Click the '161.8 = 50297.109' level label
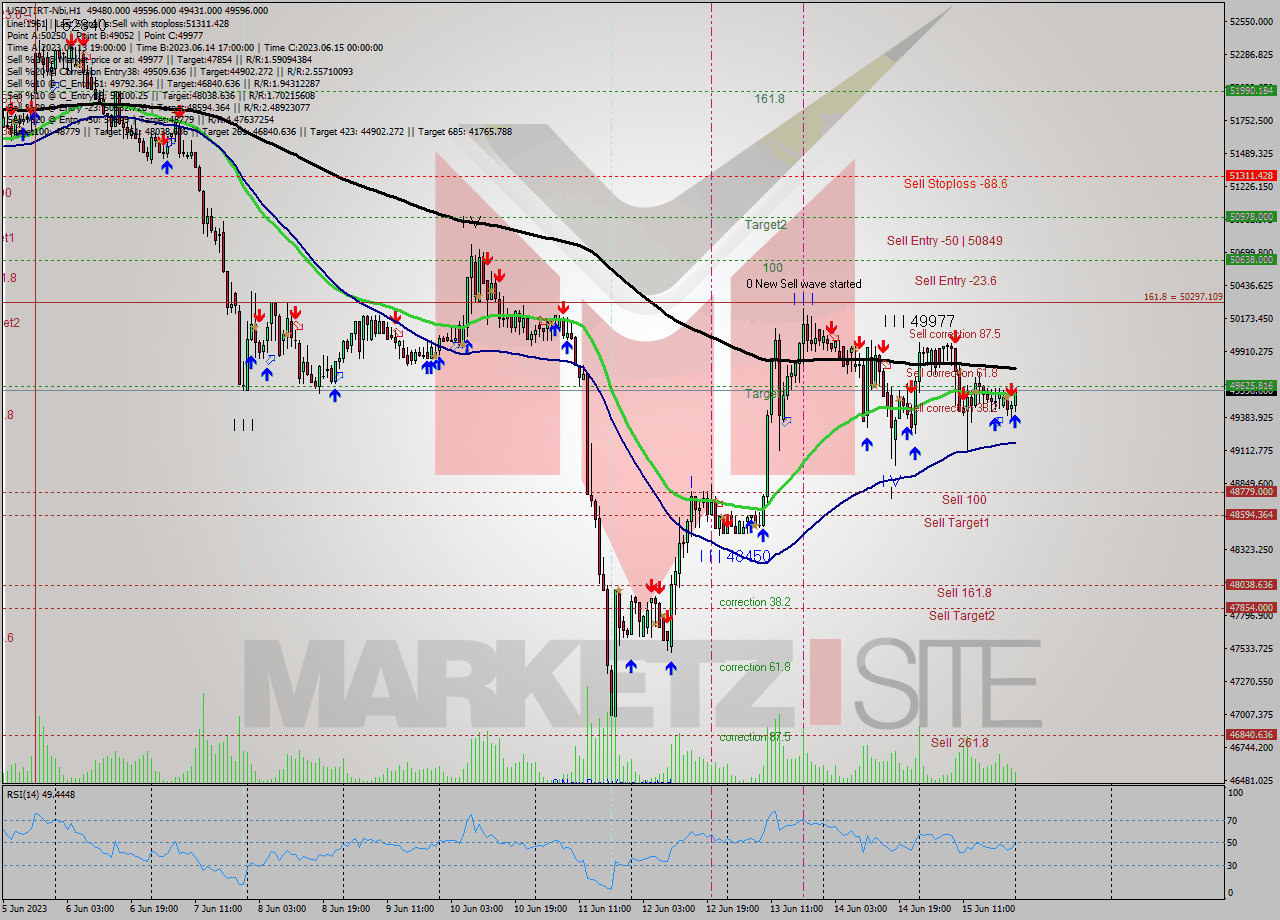This screenshot has height=920, width=1280. pyautogui.click(x=1184, y=297)
